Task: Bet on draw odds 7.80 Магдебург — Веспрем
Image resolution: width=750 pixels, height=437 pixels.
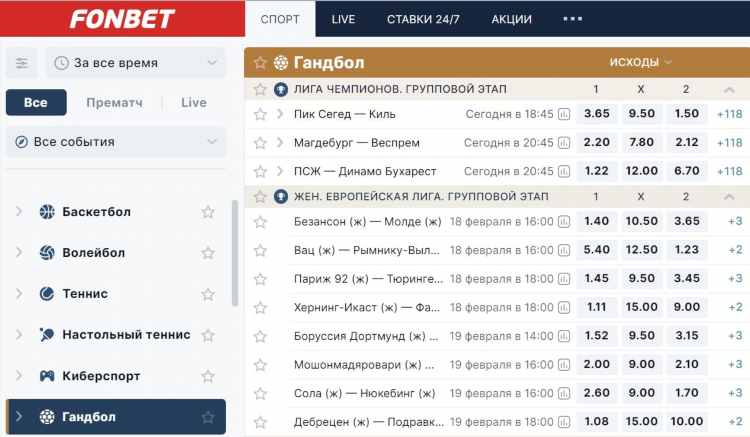Action: (x=641, y=142)
